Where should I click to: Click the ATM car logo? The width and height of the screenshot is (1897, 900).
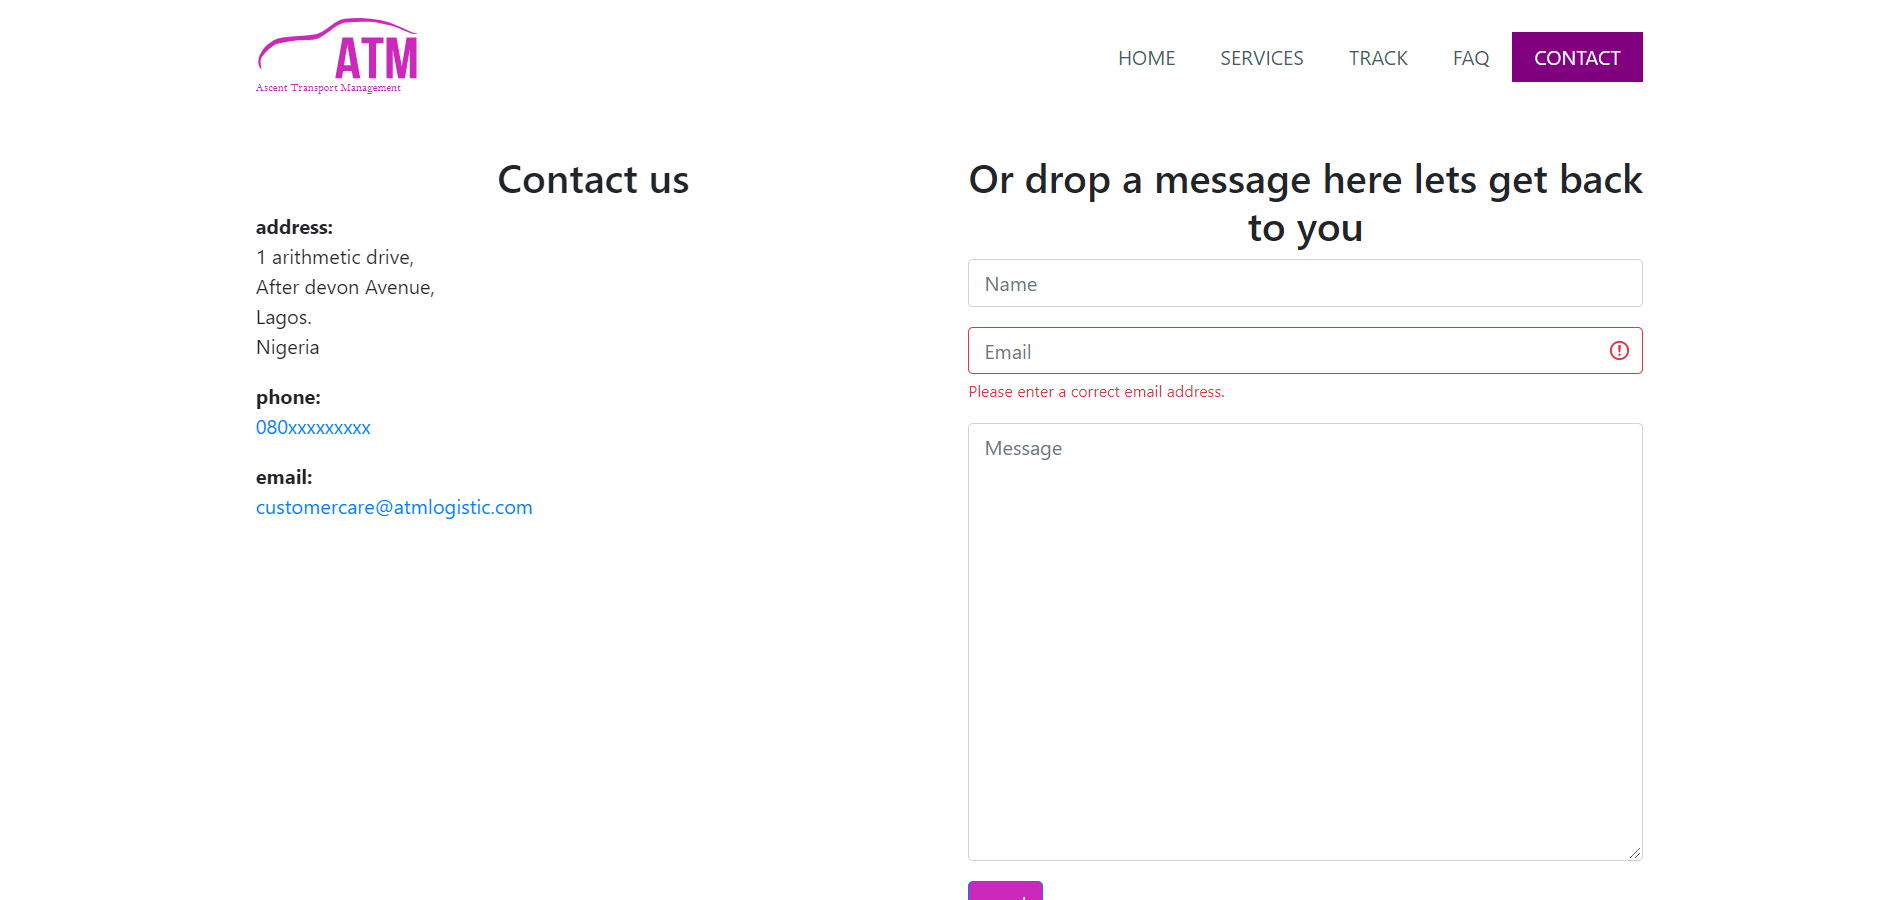(x=337, y=50)
